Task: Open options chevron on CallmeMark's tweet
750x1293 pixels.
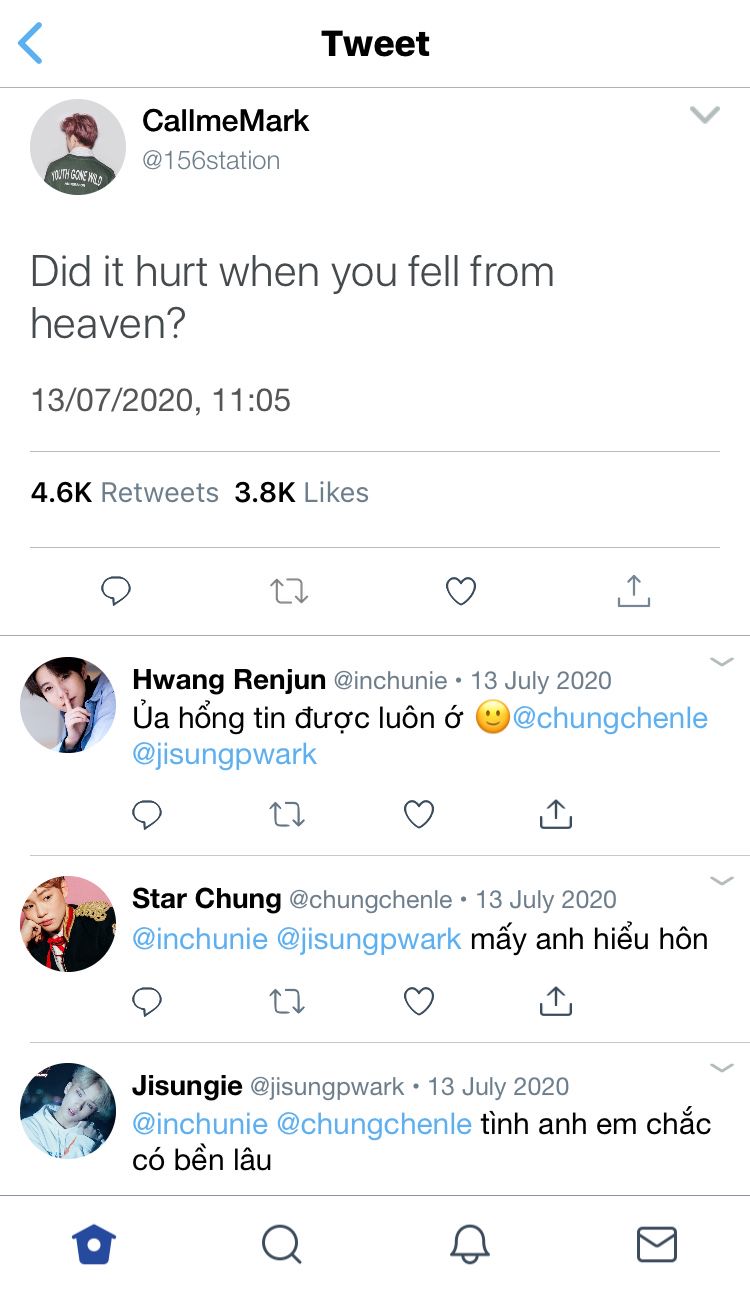Action: pyautogui.click(x=705, y=115)
